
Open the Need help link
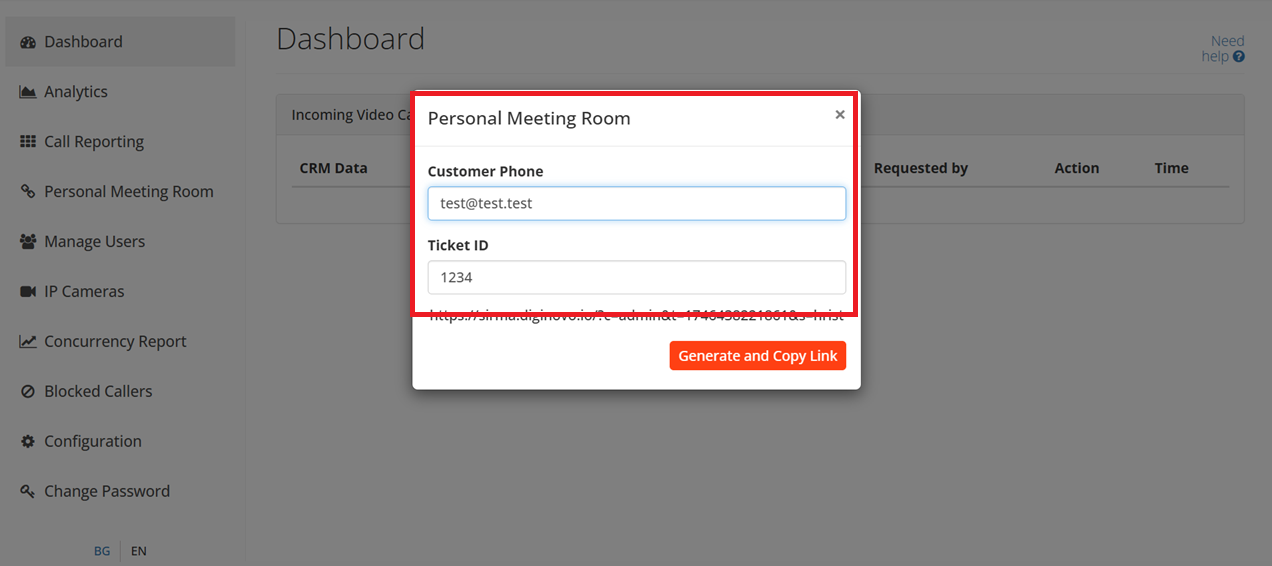click(x=1223, y=49)
